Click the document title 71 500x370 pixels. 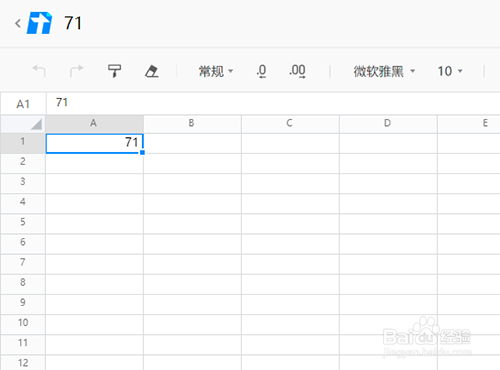coord(73,23)
